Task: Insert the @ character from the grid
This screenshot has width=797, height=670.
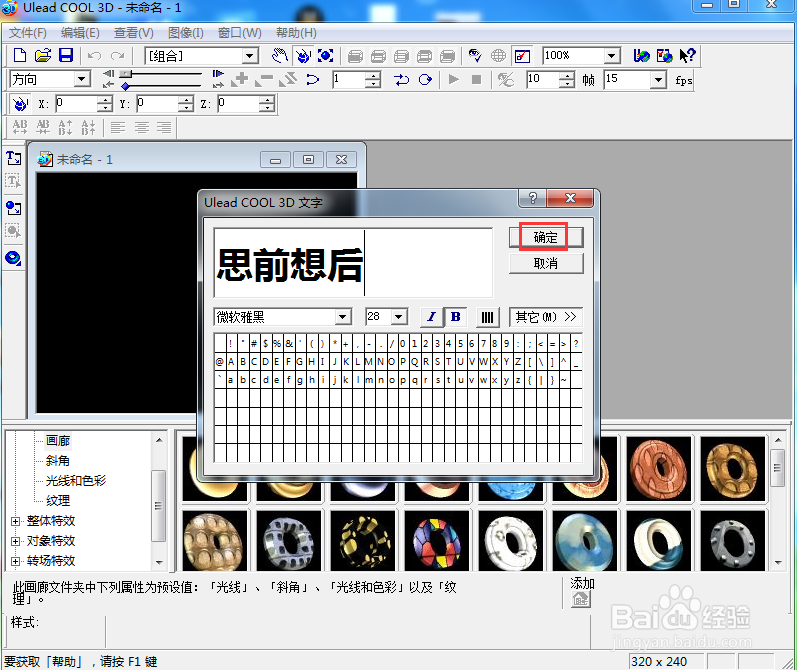Action: point(220,362)
